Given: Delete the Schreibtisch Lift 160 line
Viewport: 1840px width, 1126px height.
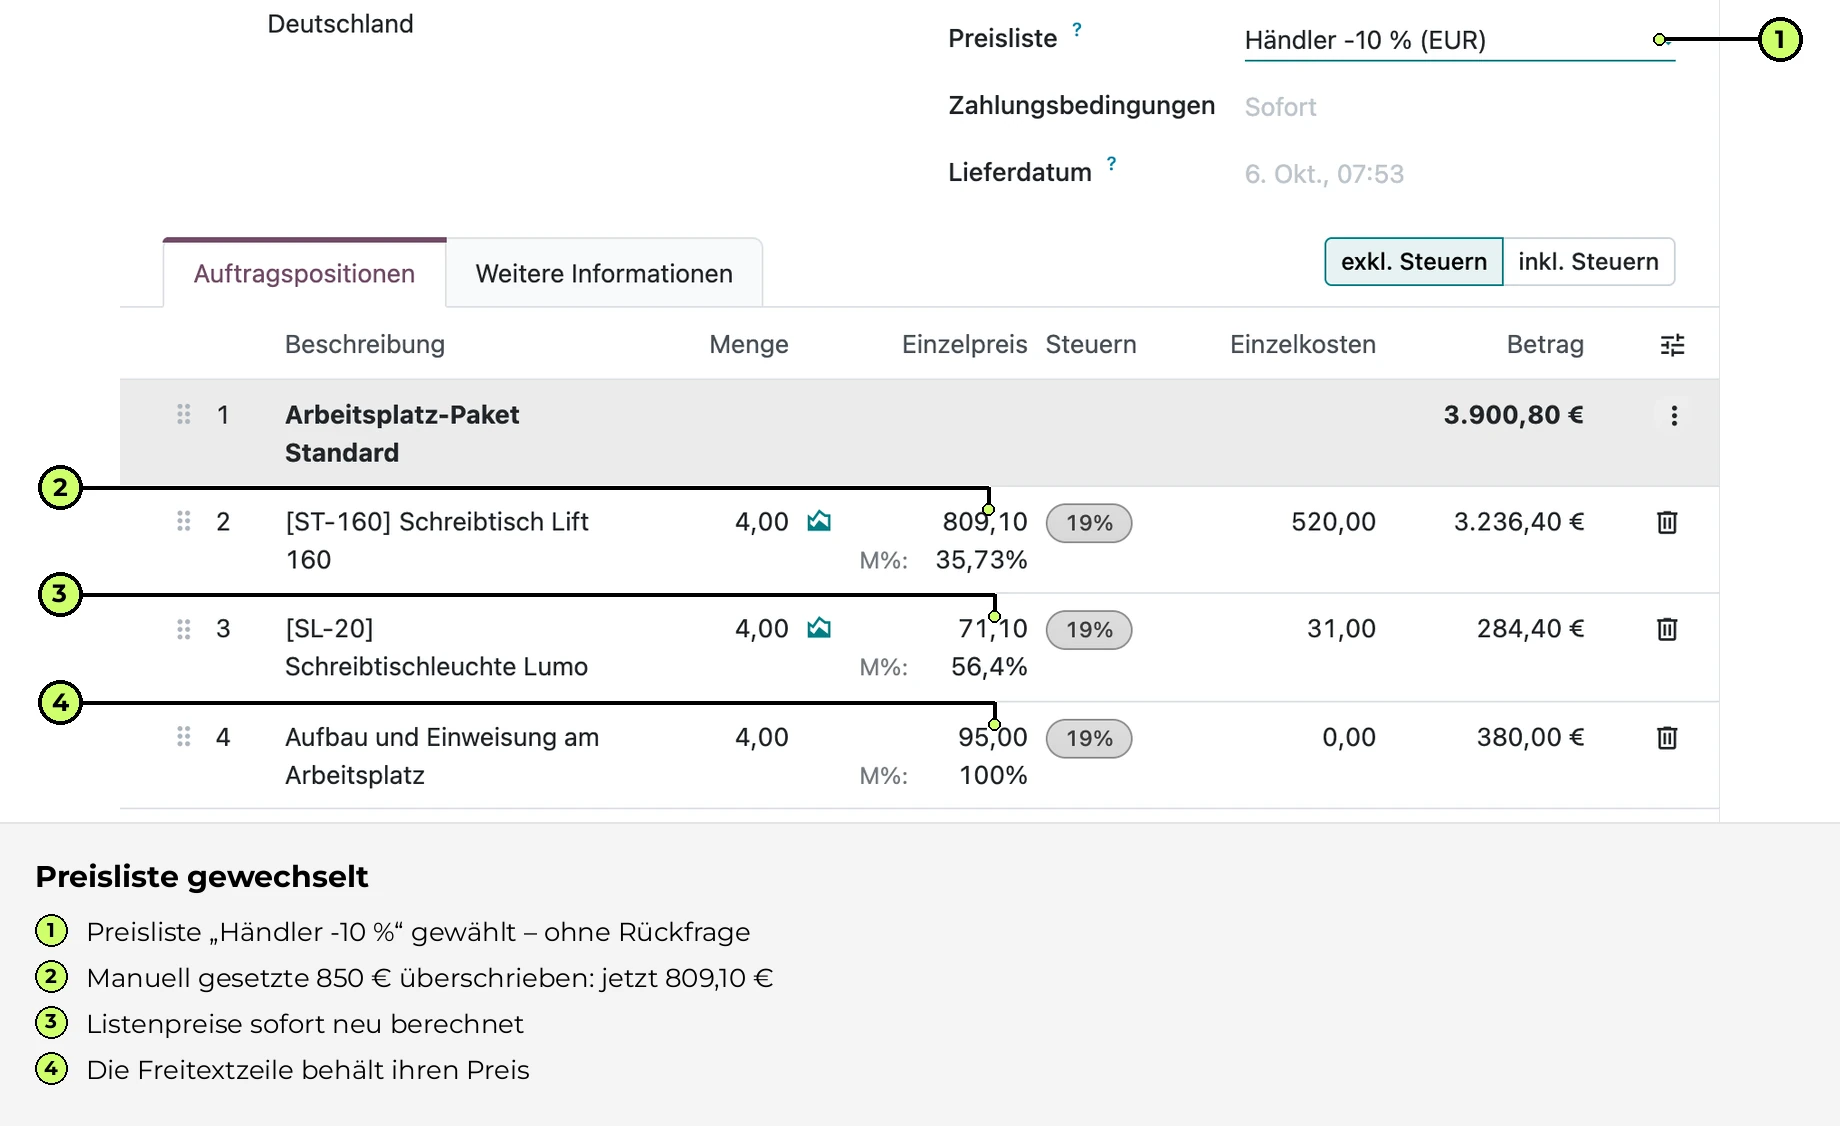Looking at the screenshot, I should point(1667,522).
